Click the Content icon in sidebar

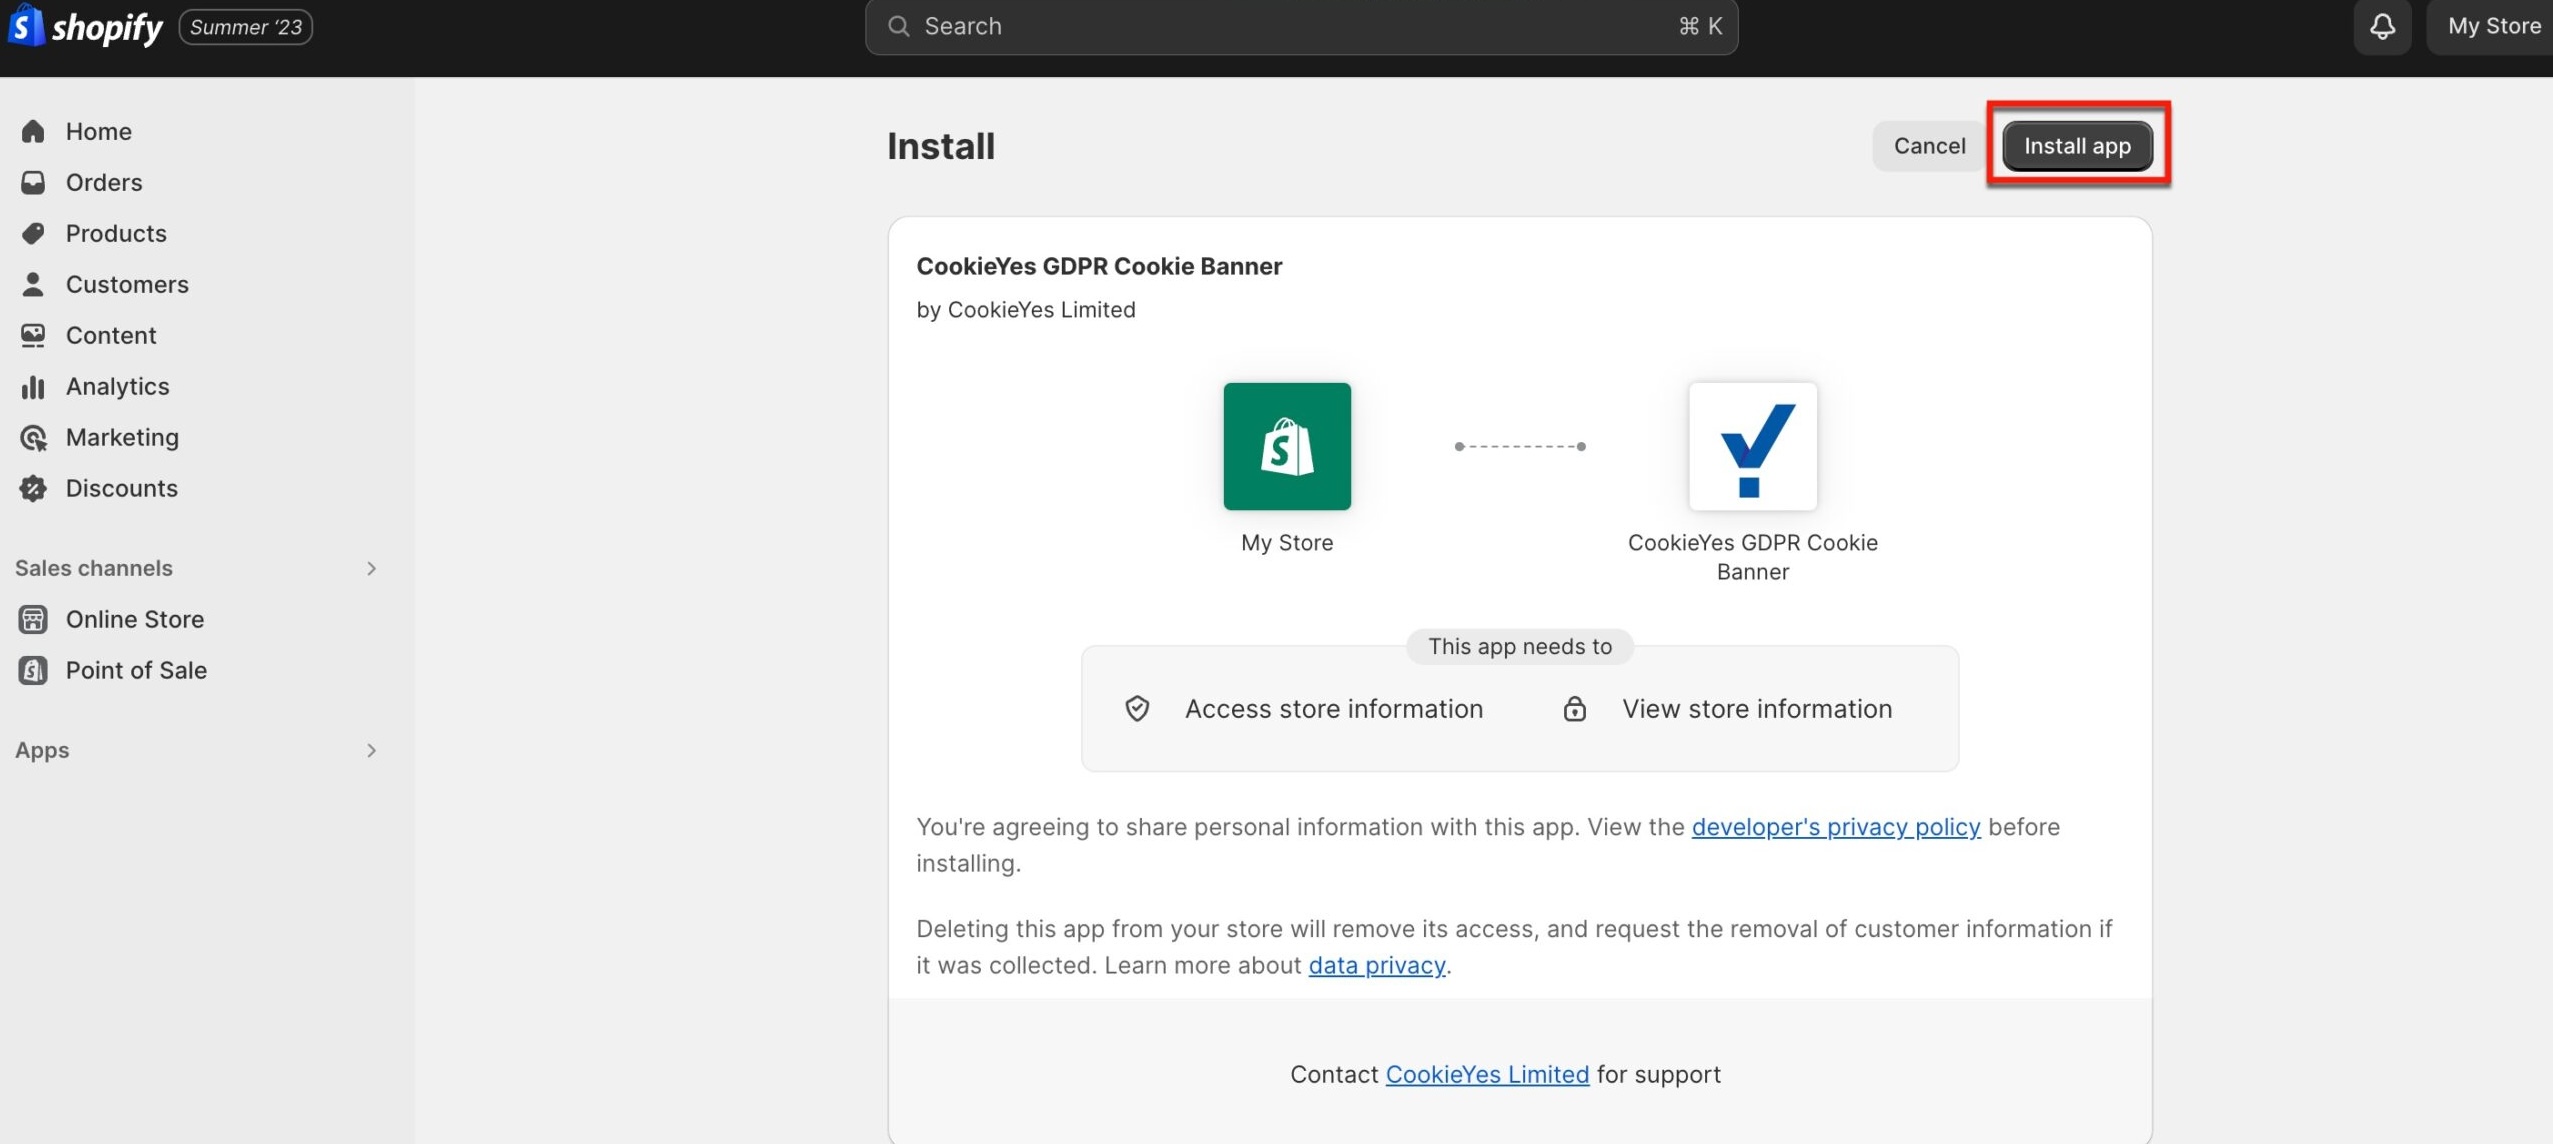point(33,335)
